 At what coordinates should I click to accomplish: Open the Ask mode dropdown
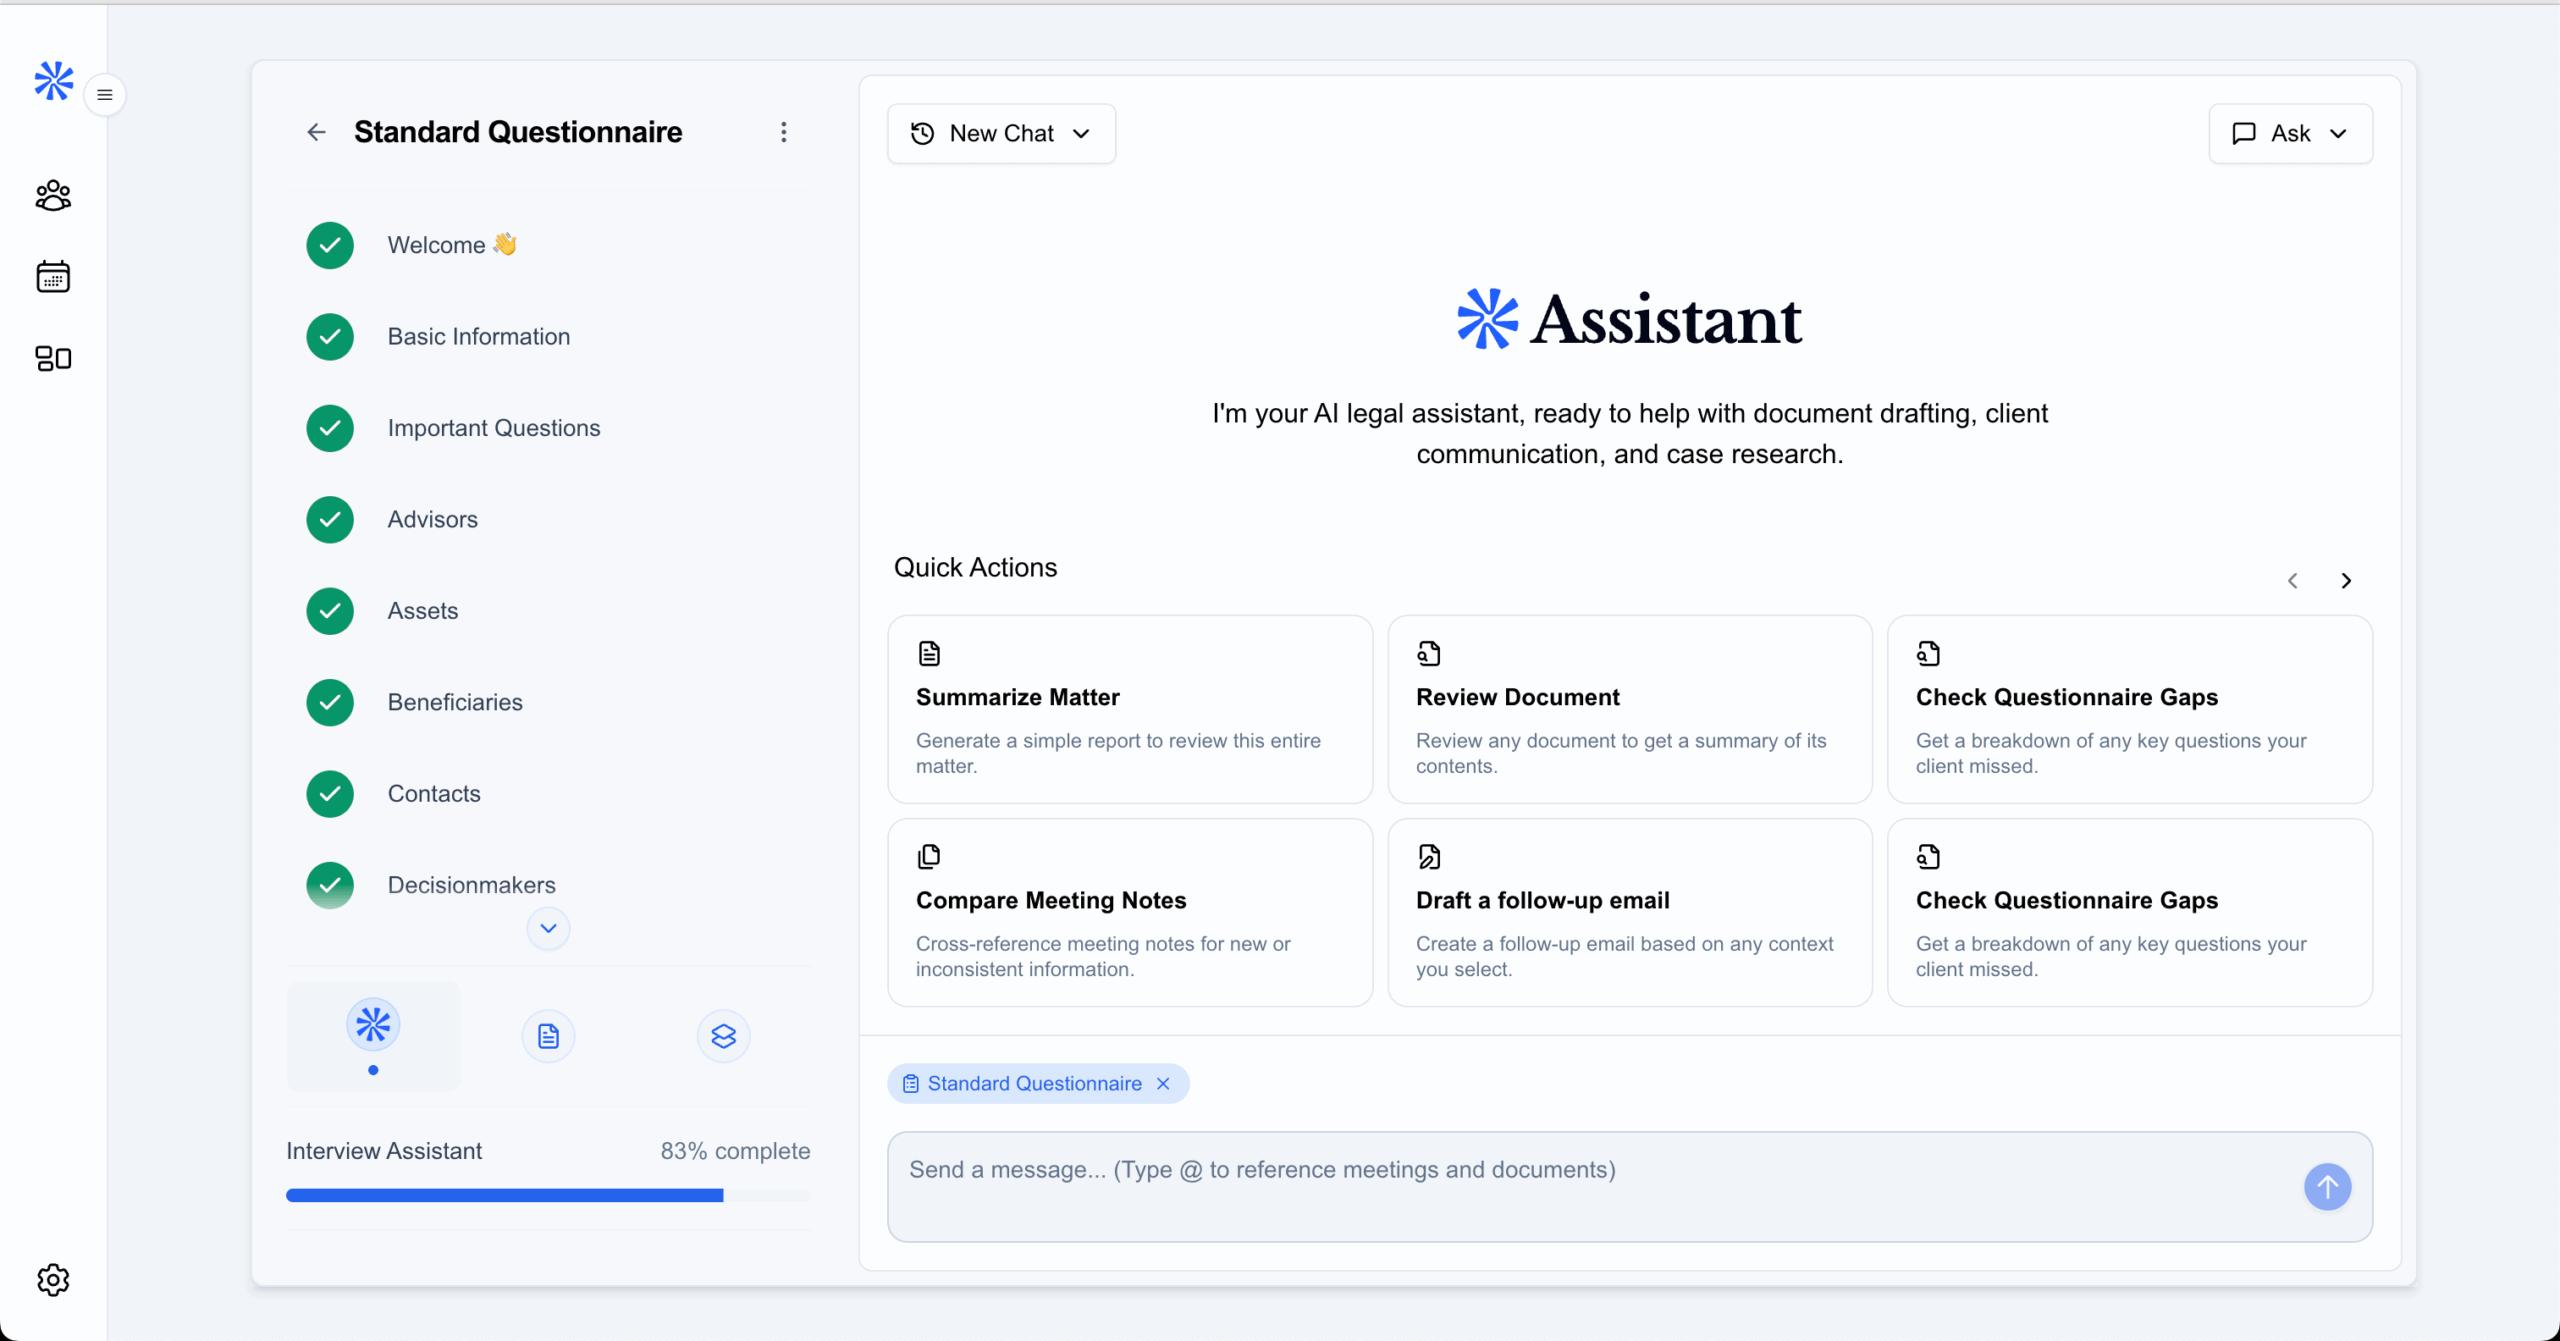pos(2290,134)
